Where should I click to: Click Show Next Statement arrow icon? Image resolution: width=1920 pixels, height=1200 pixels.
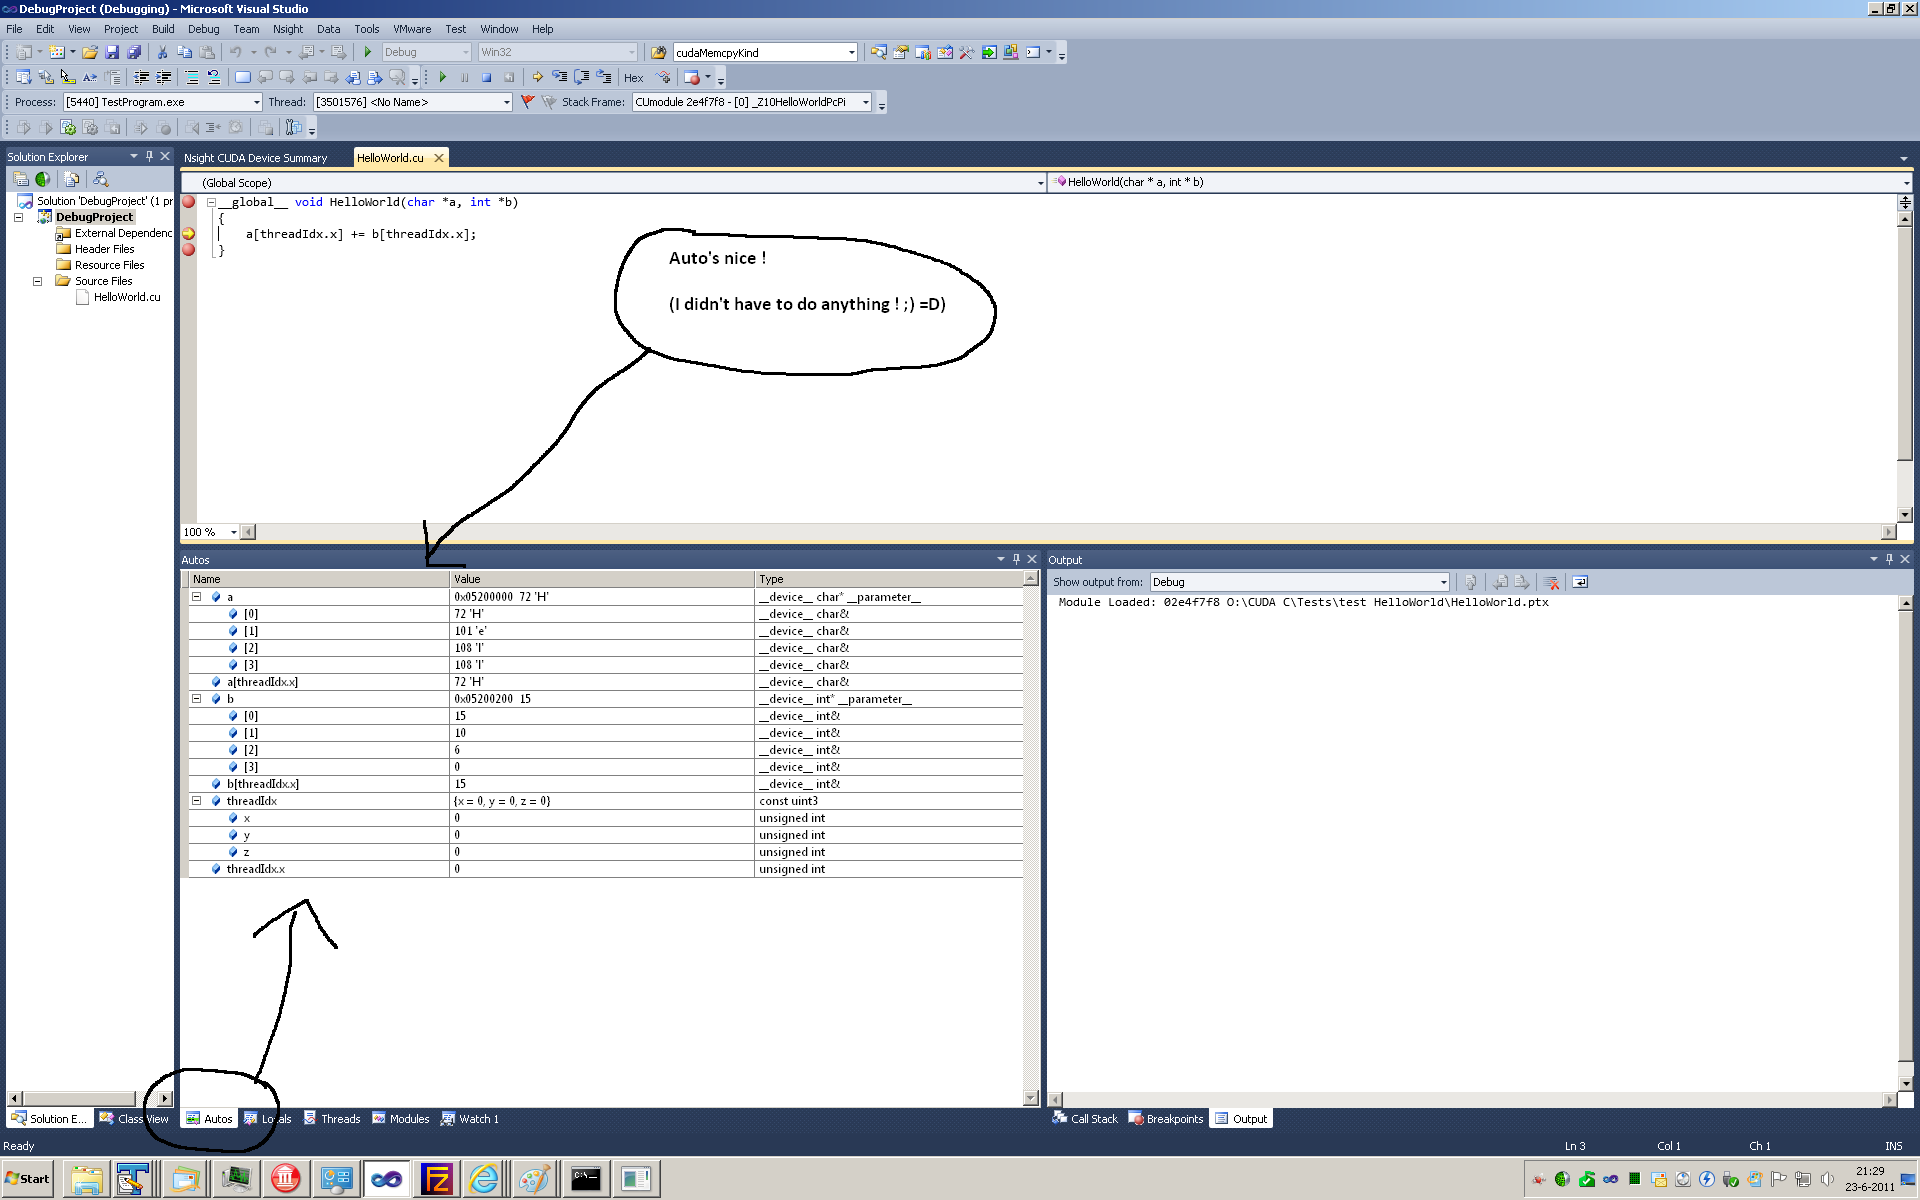pos(538,77)
